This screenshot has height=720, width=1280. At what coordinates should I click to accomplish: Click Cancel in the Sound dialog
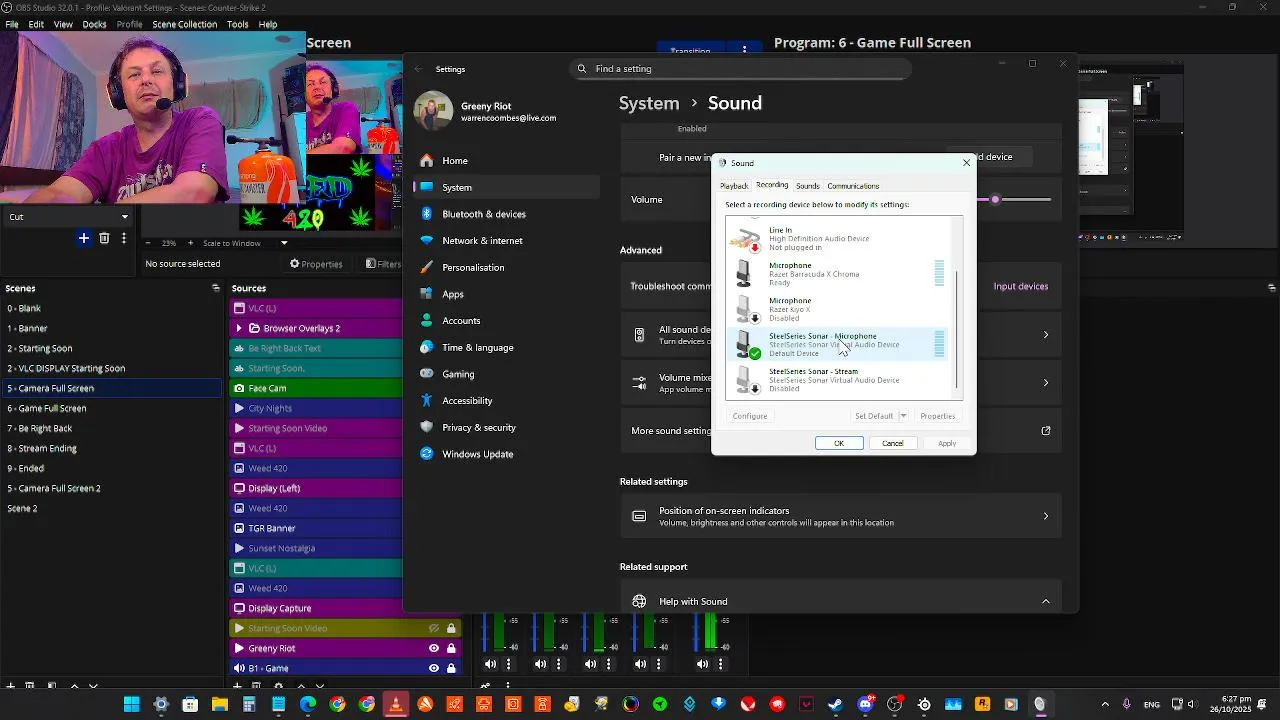tap(893, 443)
